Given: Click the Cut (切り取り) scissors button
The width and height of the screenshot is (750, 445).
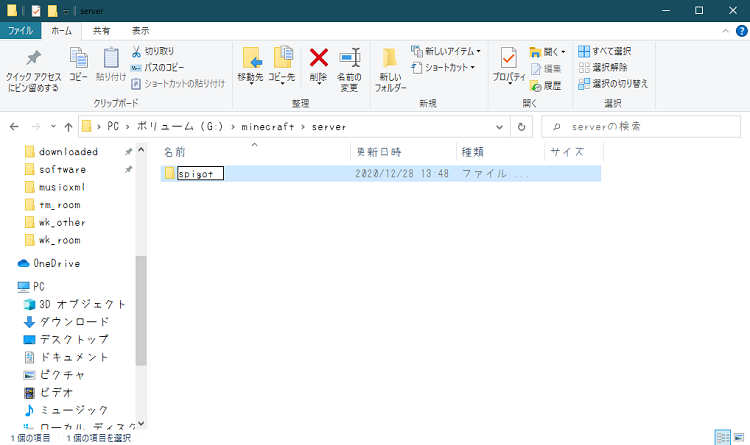Looking at the screenshot, I should (x=152, y=51).
